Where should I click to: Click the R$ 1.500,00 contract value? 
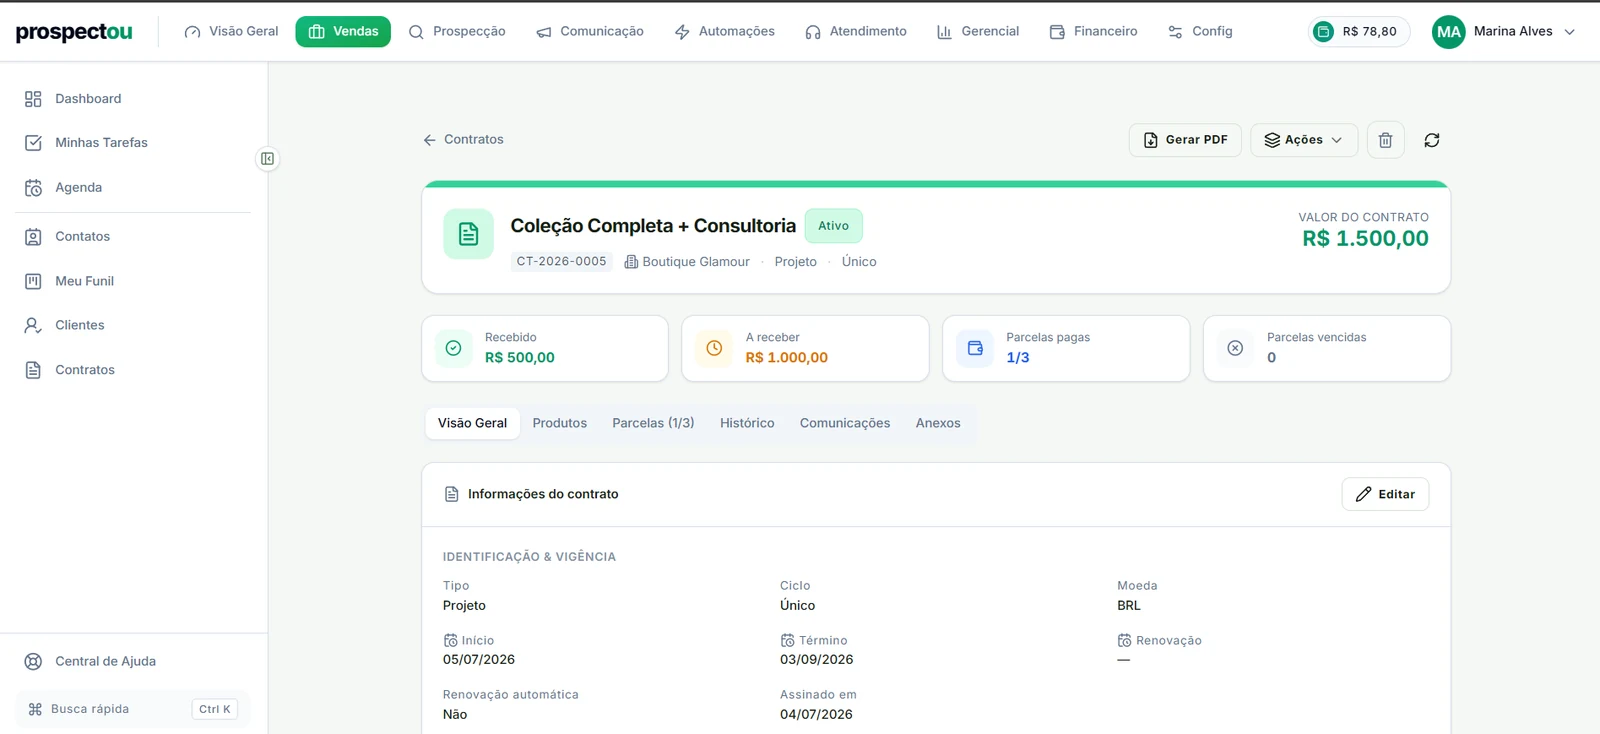click(1365, 238)
